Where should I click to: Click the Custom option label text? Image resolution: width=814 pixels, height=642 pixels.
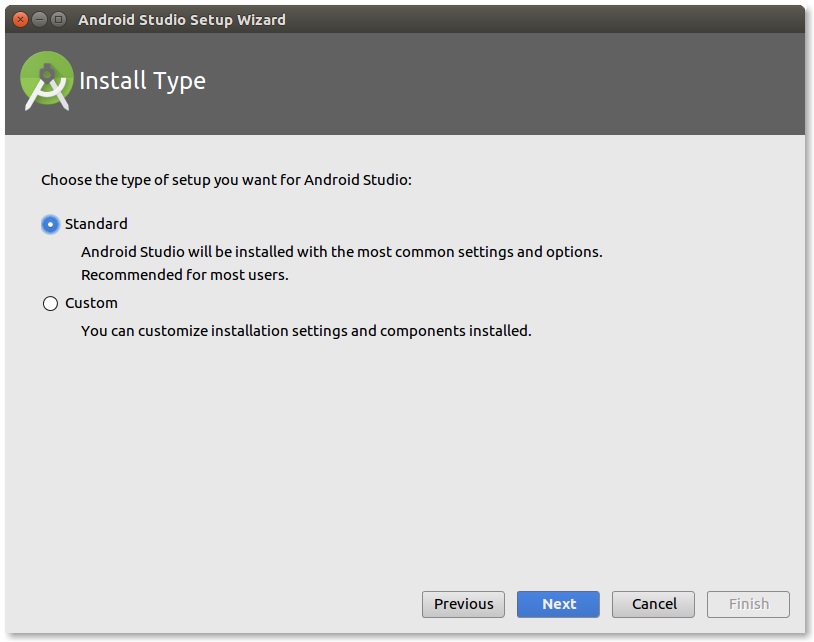(91, 303)
